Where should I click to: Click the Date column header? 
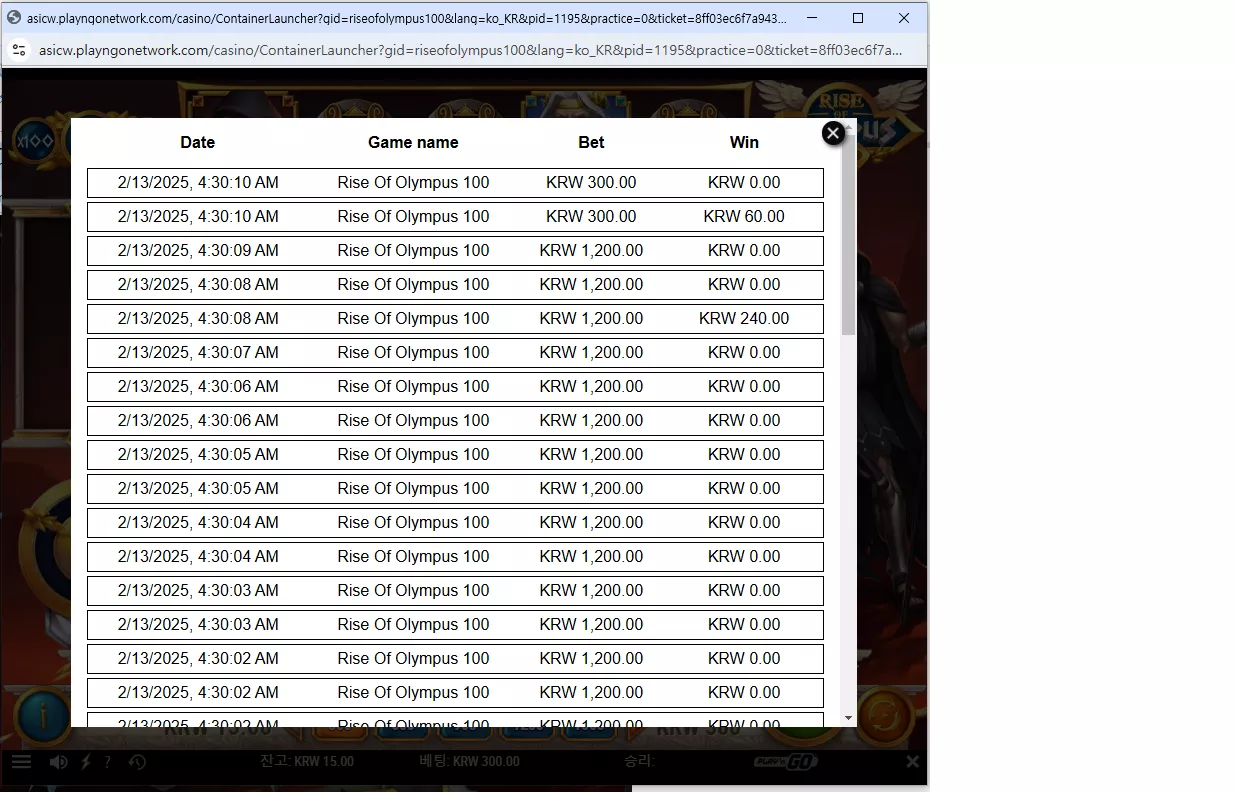point(198,142)
